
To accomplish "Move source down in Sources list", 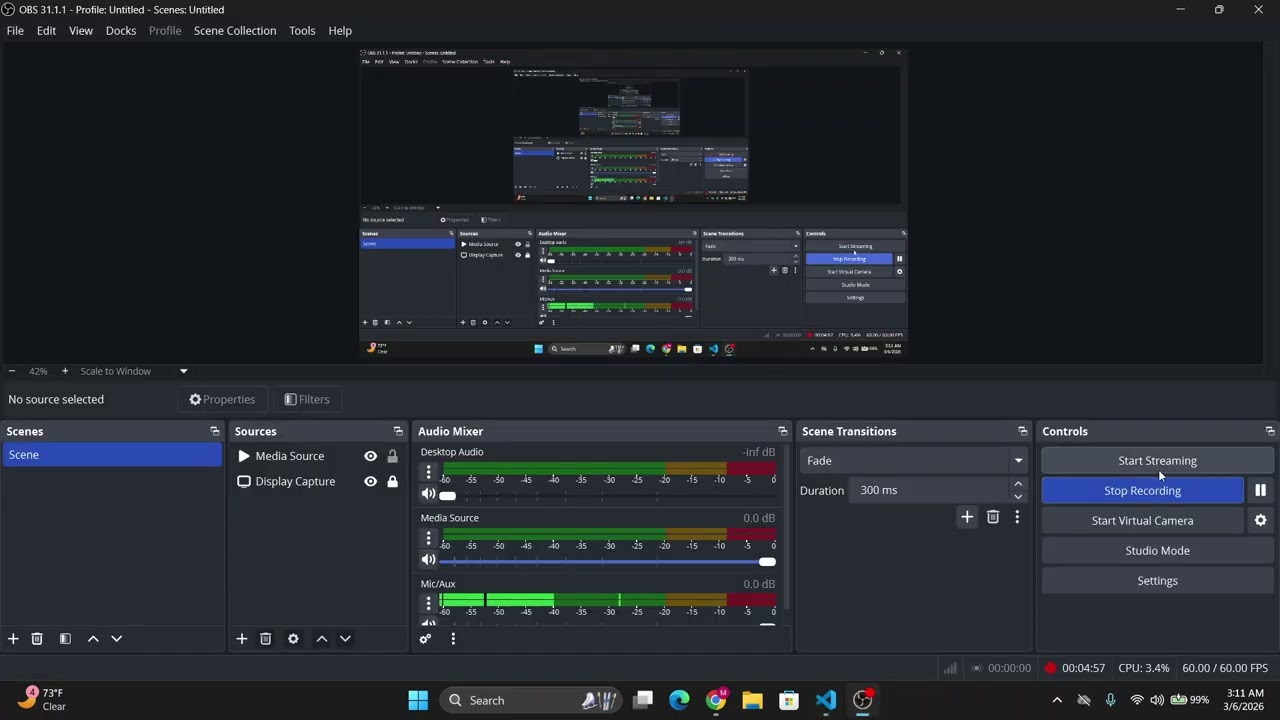I will [x=345, y=639].
